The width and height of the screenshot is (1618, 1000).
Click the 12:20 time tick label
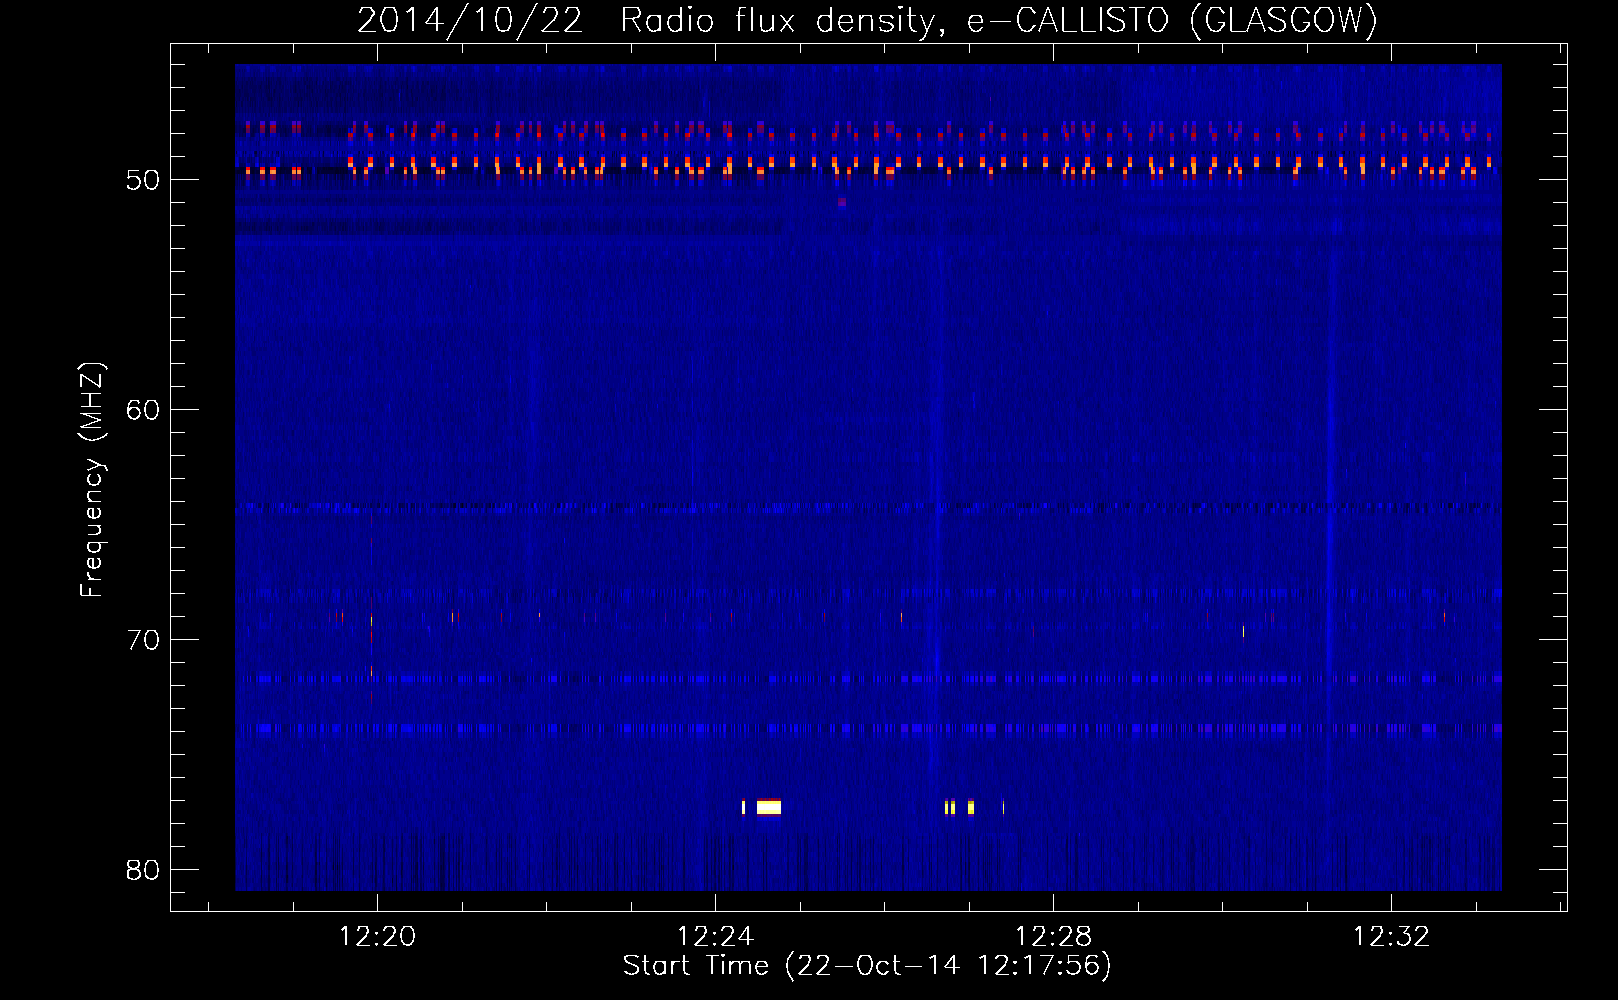point(377,937)
